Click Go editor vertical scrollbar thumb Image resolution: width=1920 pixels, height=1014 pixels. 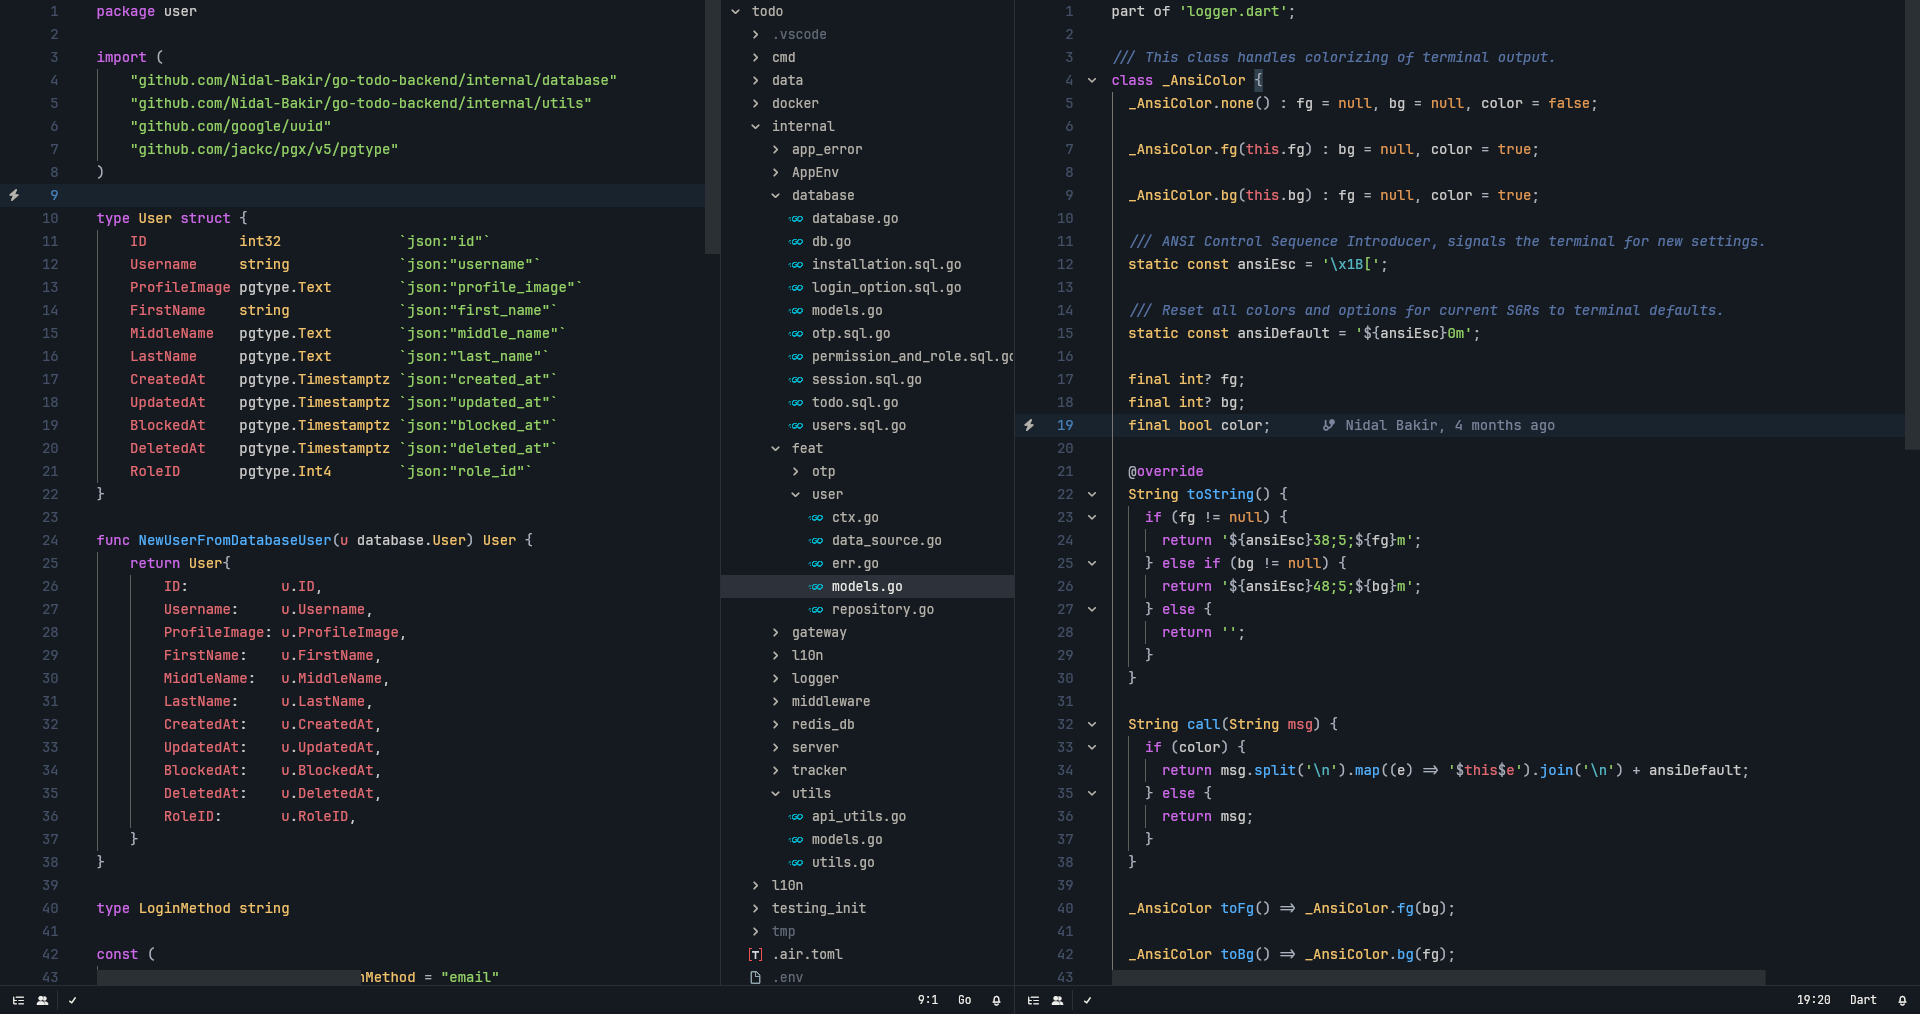712,127
